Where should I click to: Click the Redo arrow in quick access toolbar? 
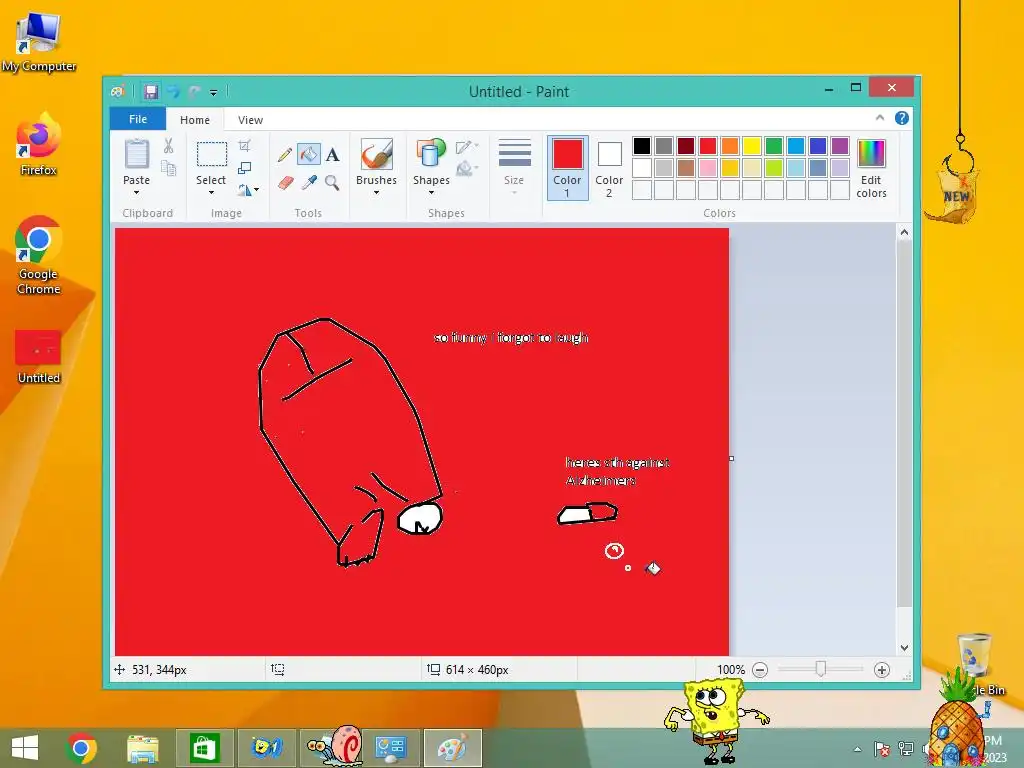[194, 91]
